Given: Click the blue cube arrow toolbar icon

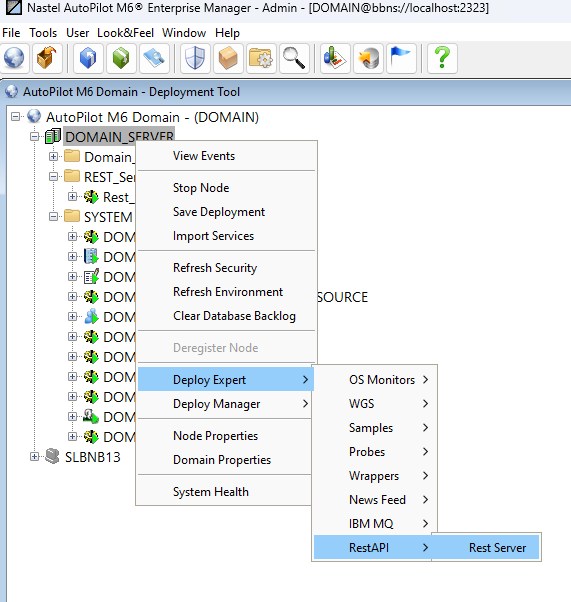Looking at the screenshot, I should pyautogui.click(x=88, y=58).
